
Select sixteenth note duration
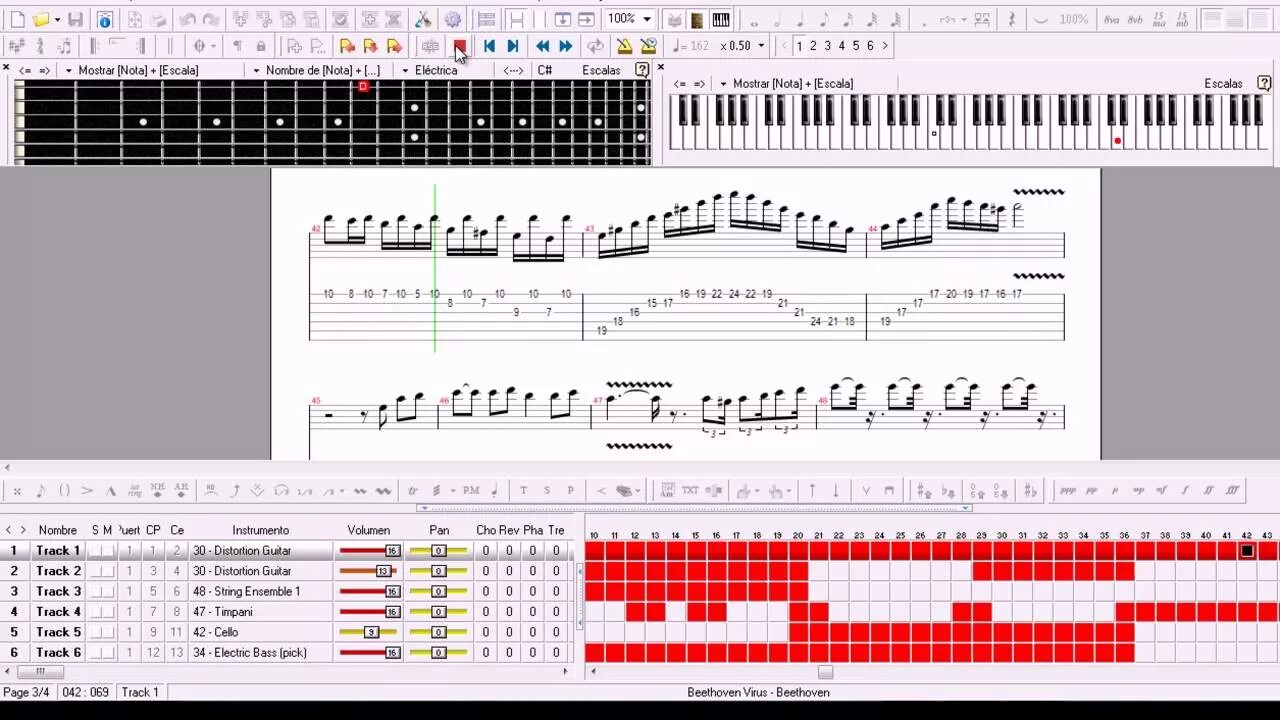(x=849, y=20)
